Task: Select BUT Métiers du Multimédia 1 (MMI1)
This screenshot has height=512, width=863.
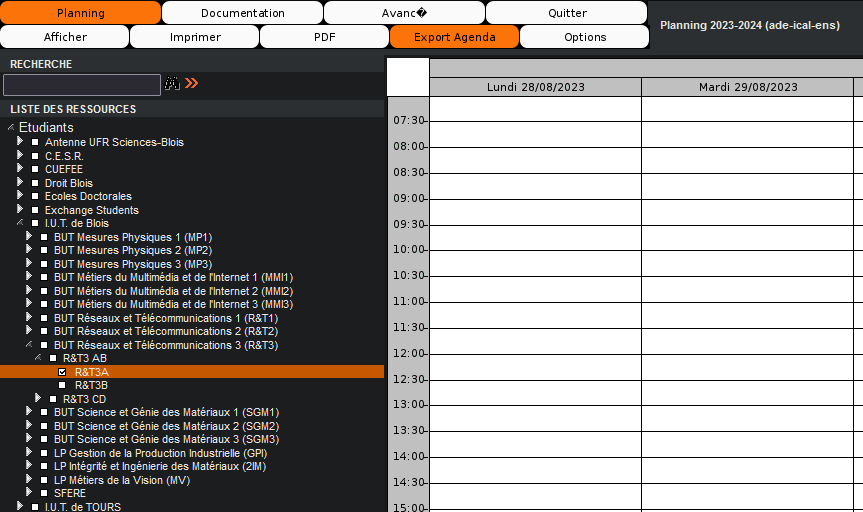Action: coord(173,277)
